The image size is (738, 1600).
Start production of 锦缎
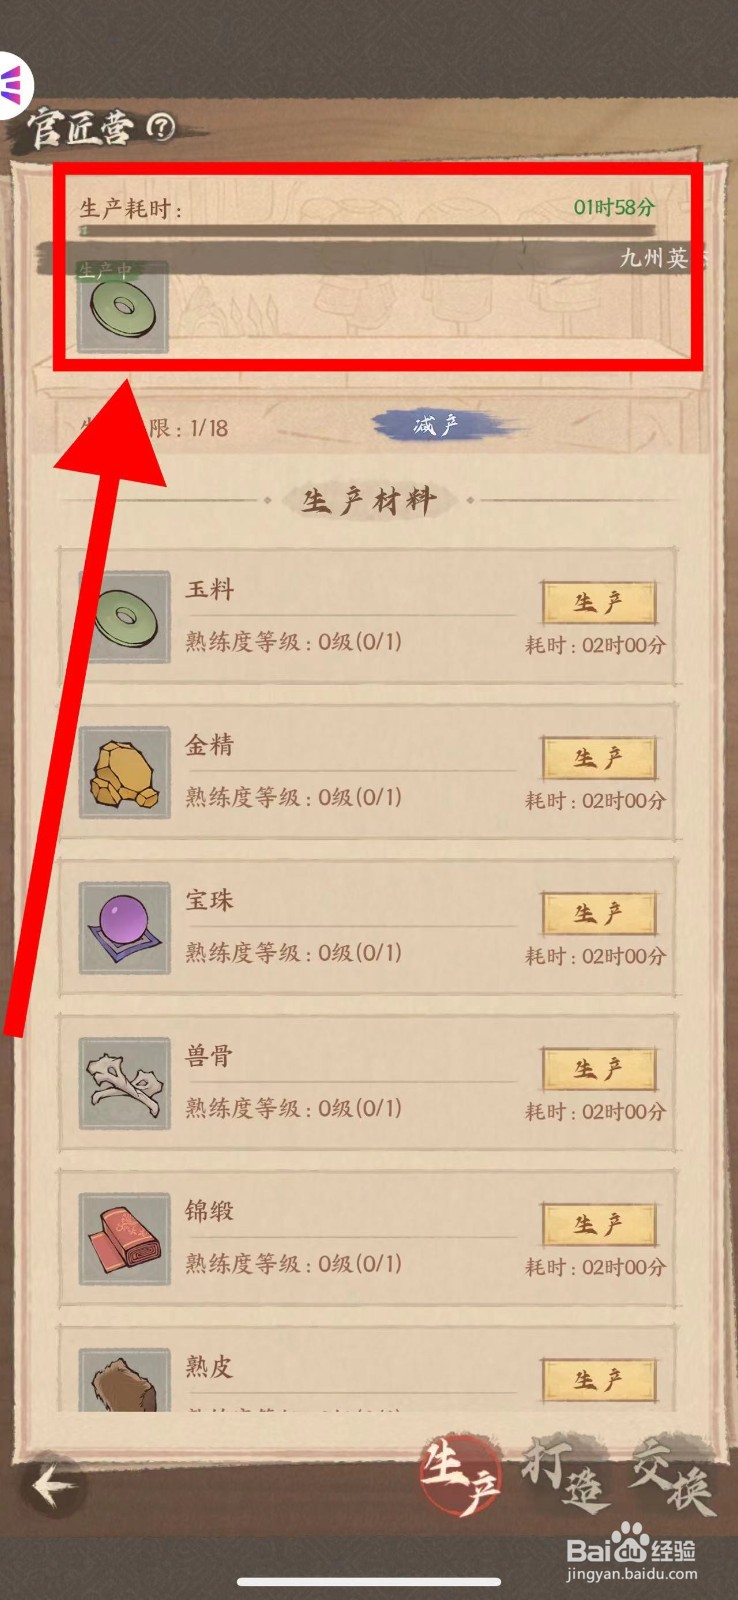click(x=598, y=1225)
